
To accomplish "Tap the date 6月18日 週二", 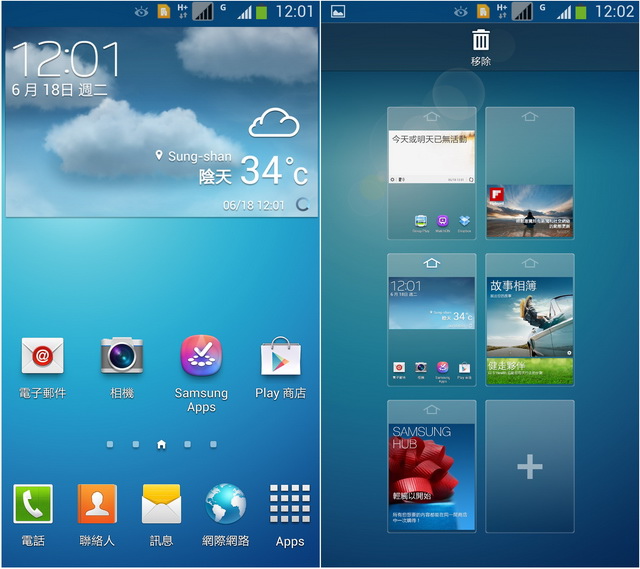I will click(x=59, y=90).
